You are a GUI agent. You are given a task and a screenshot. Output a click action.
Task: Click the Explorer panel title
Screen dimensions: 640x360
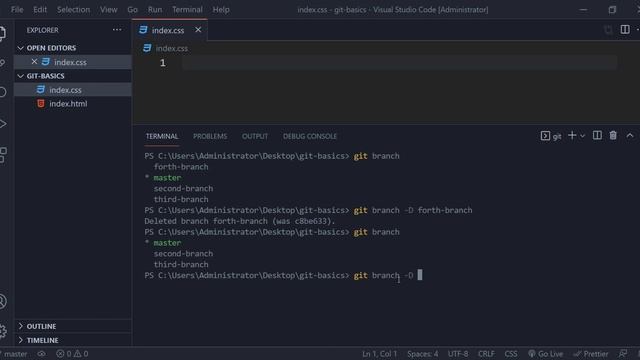pyautogui.click(x=42, y=30)
